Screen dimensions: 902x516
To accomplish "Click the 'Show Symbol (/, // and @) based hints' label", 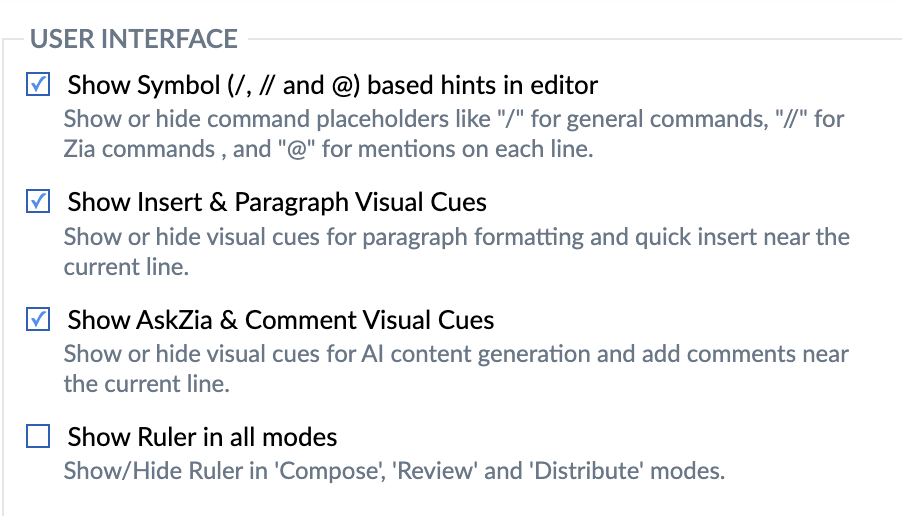I will pos(332,86).
